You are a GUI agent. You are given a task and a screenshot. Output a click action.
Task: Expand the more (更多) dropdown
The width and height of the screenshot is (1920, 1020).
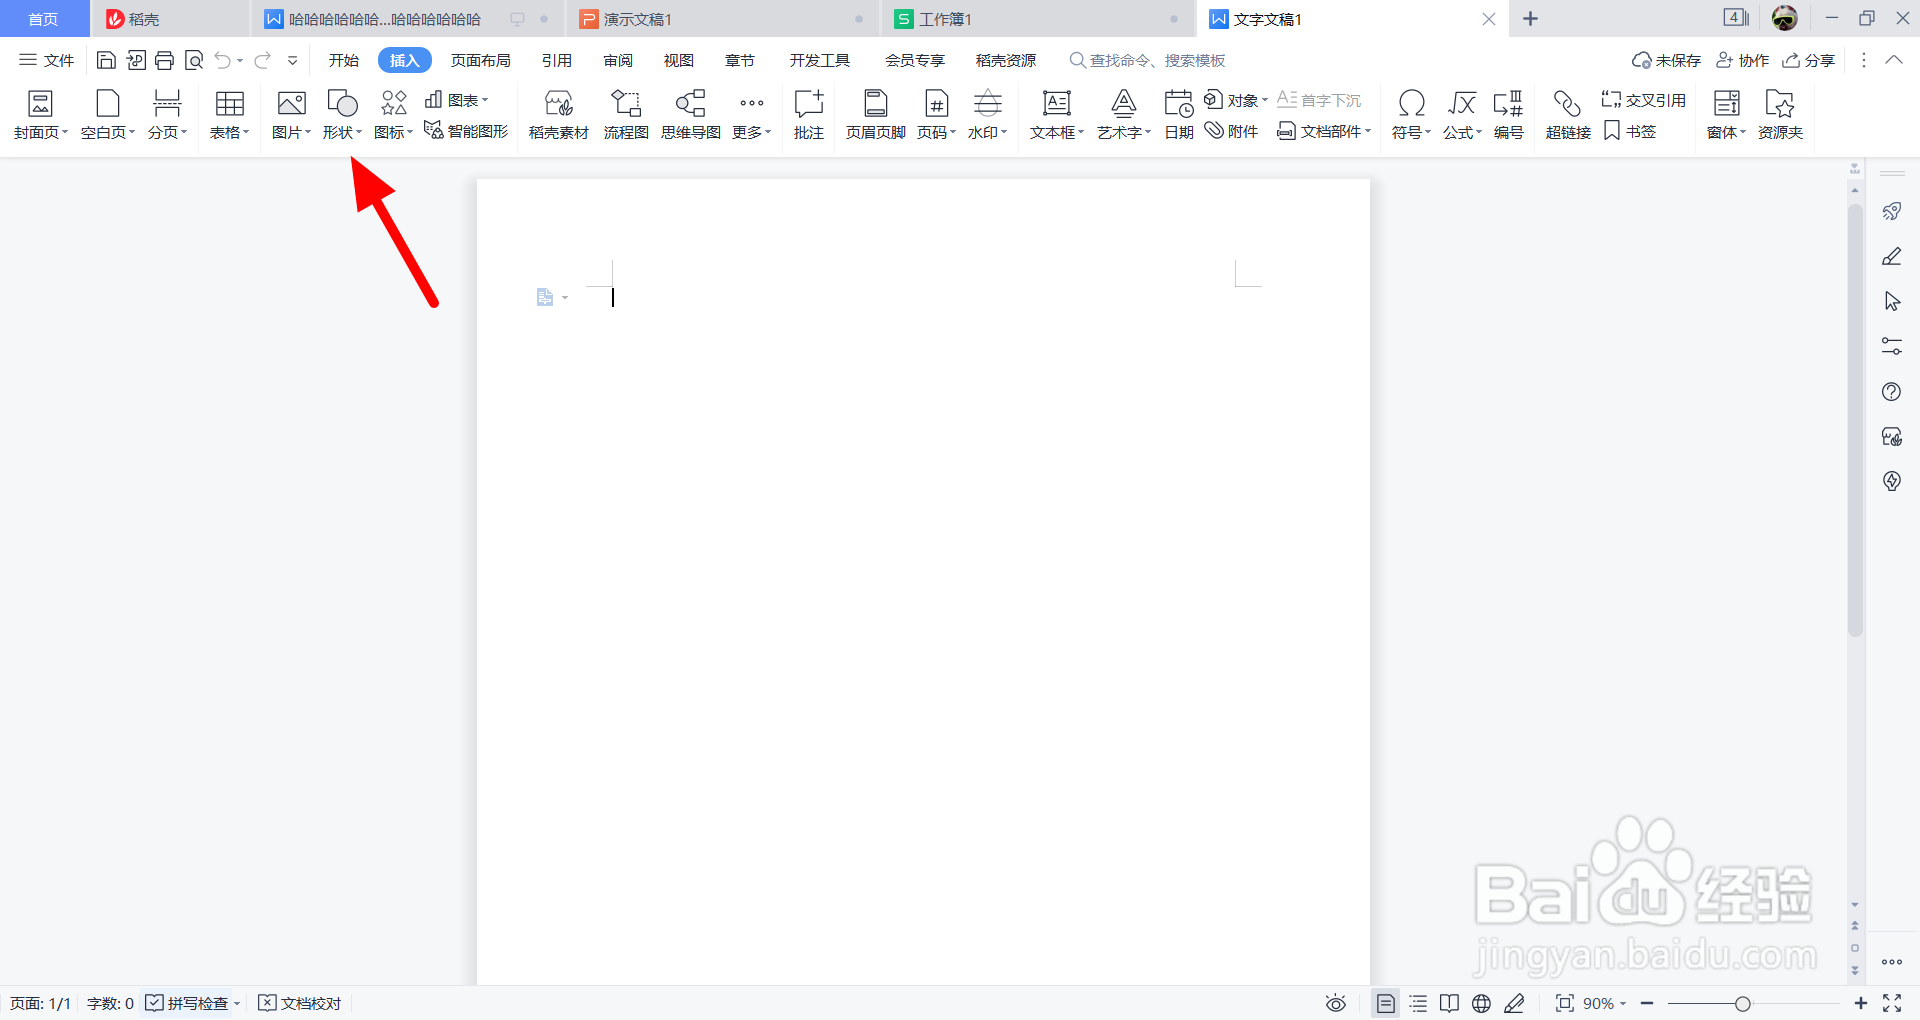pyautogui.click(x=752, y=115)
